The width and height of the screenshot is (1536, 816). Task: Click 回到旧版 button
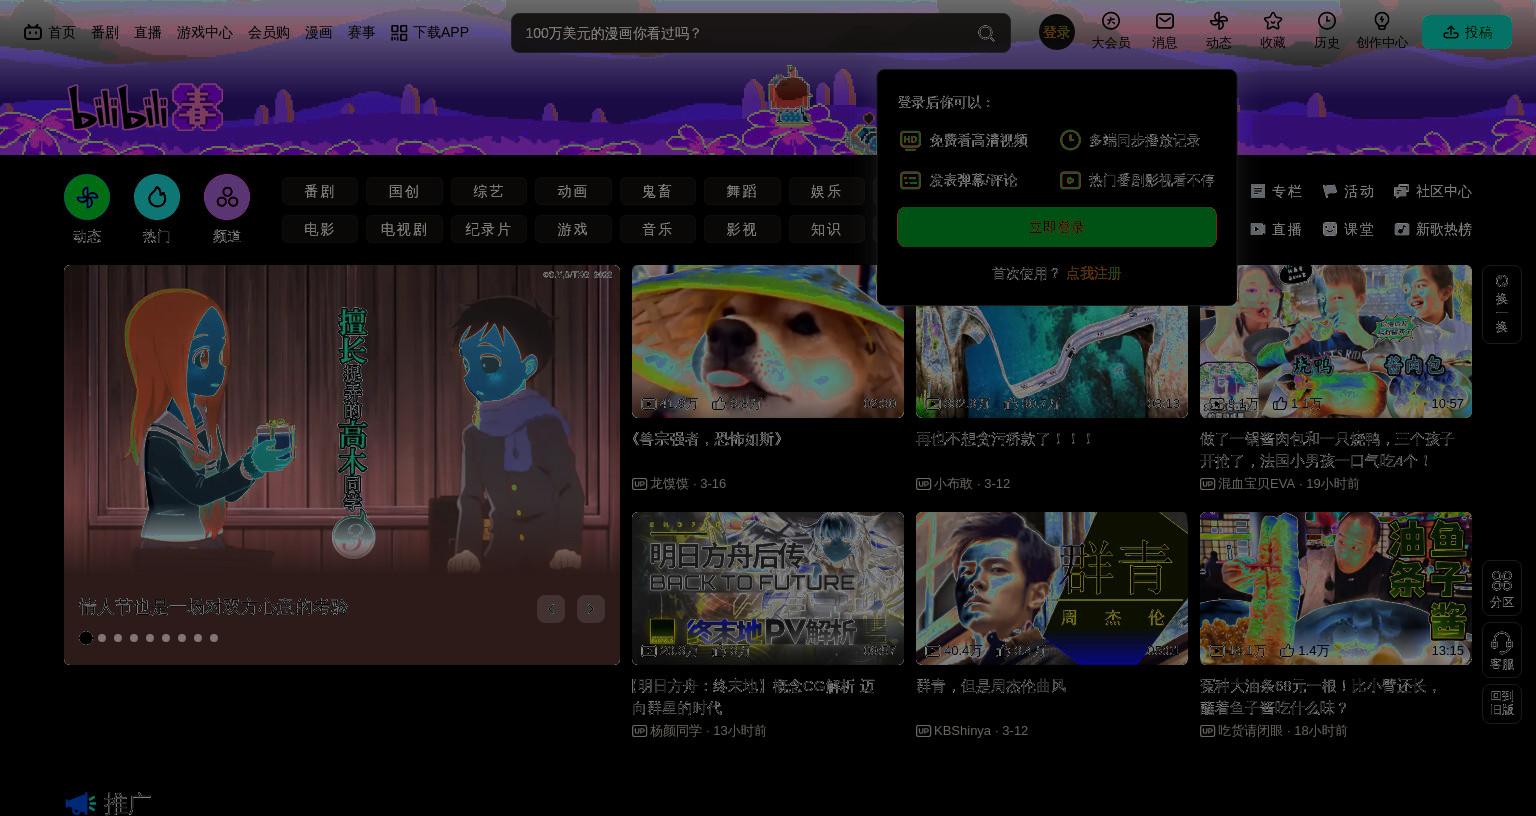point(1502,703)
